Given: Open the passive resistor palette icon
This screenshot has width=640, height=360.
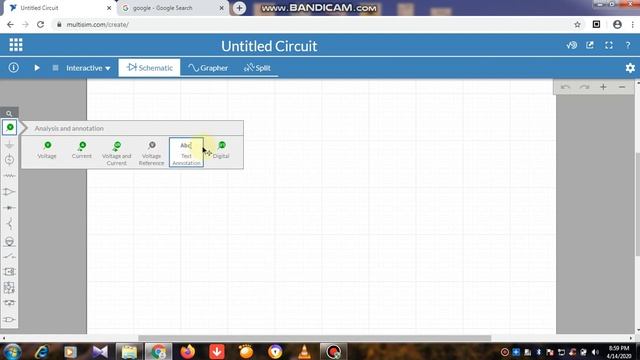Looking at the screenshot, I should point(9,176).
